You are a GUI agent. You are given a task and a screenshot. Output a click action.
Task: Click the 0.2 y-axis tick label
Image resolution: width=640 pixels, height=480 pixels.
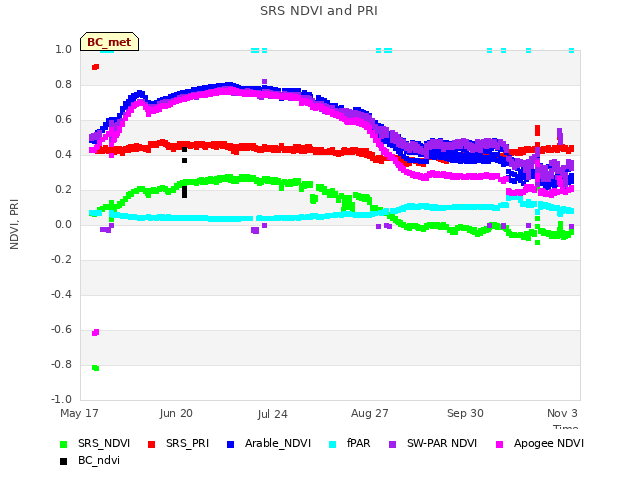tap(64, 190)
